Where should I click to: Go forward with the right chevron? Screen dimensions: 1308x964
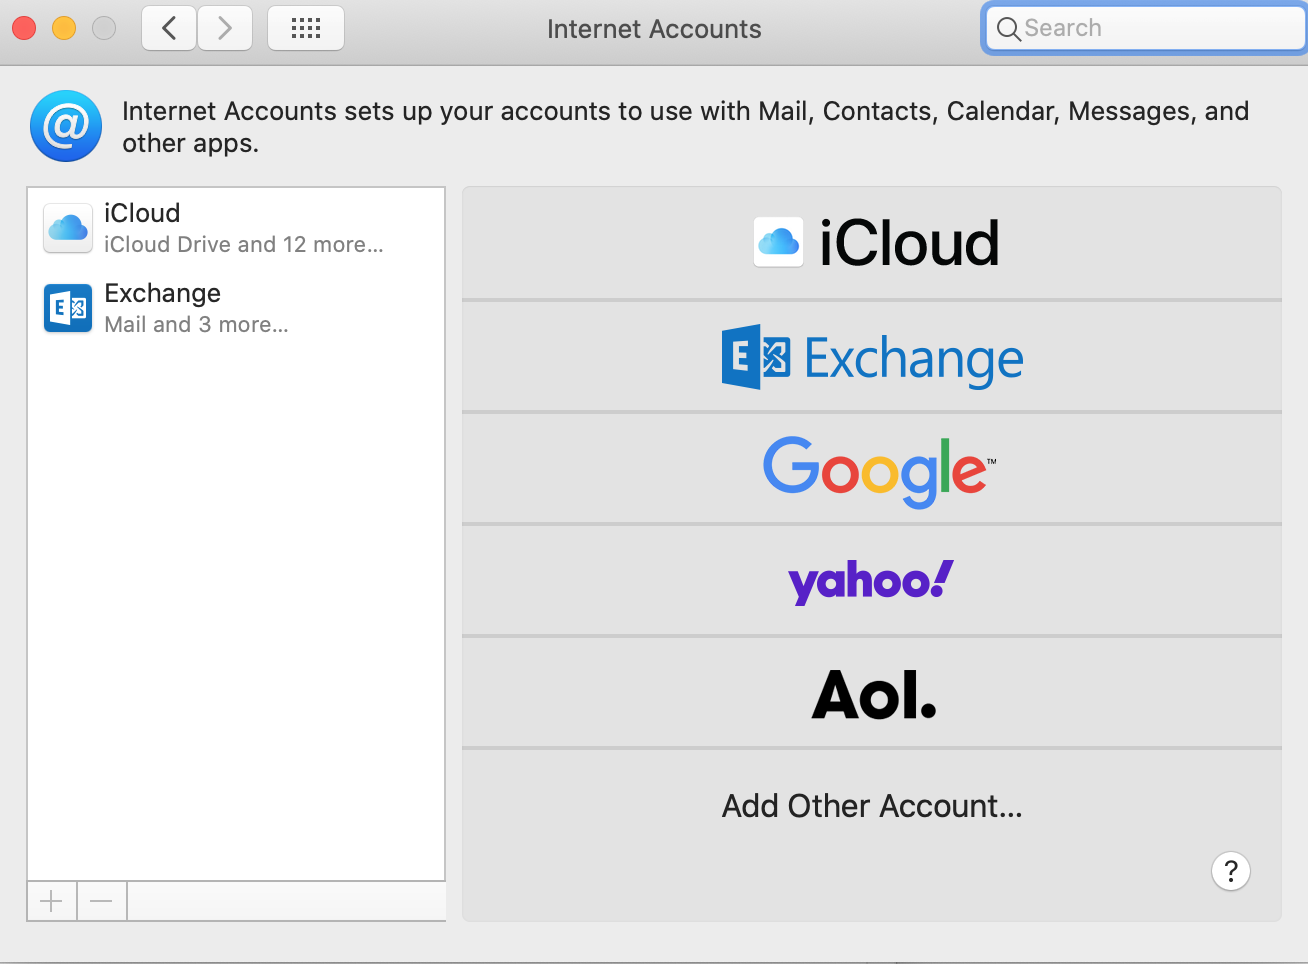pos(225,28)
